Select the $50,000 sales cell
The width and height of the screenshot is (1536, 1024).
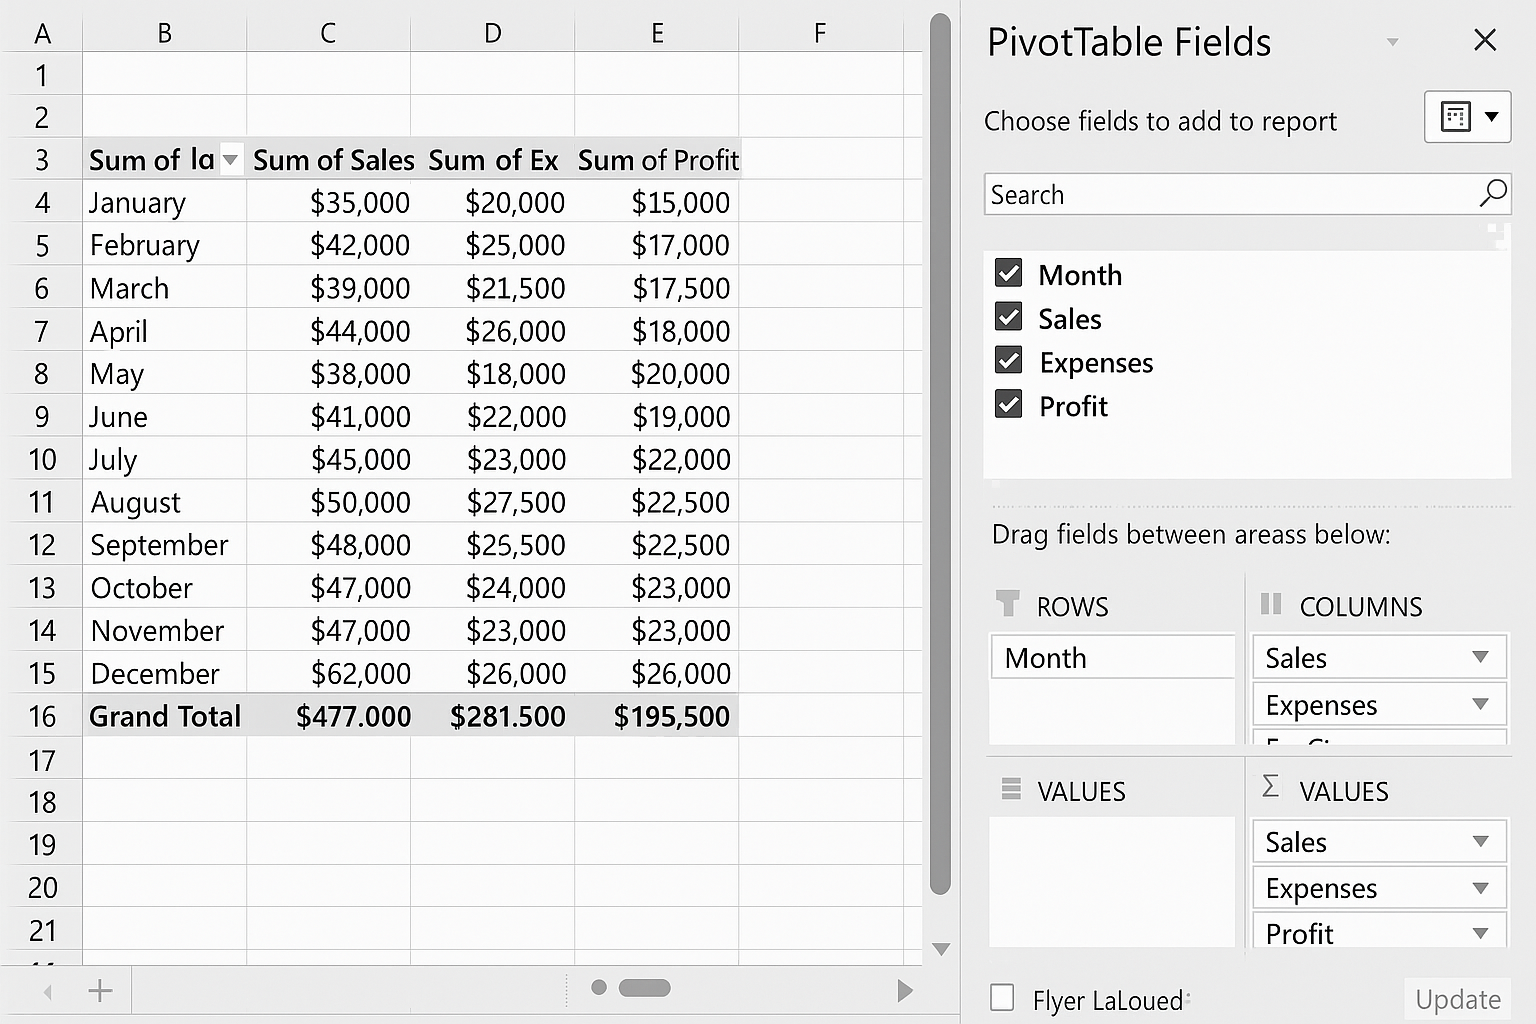329,502
